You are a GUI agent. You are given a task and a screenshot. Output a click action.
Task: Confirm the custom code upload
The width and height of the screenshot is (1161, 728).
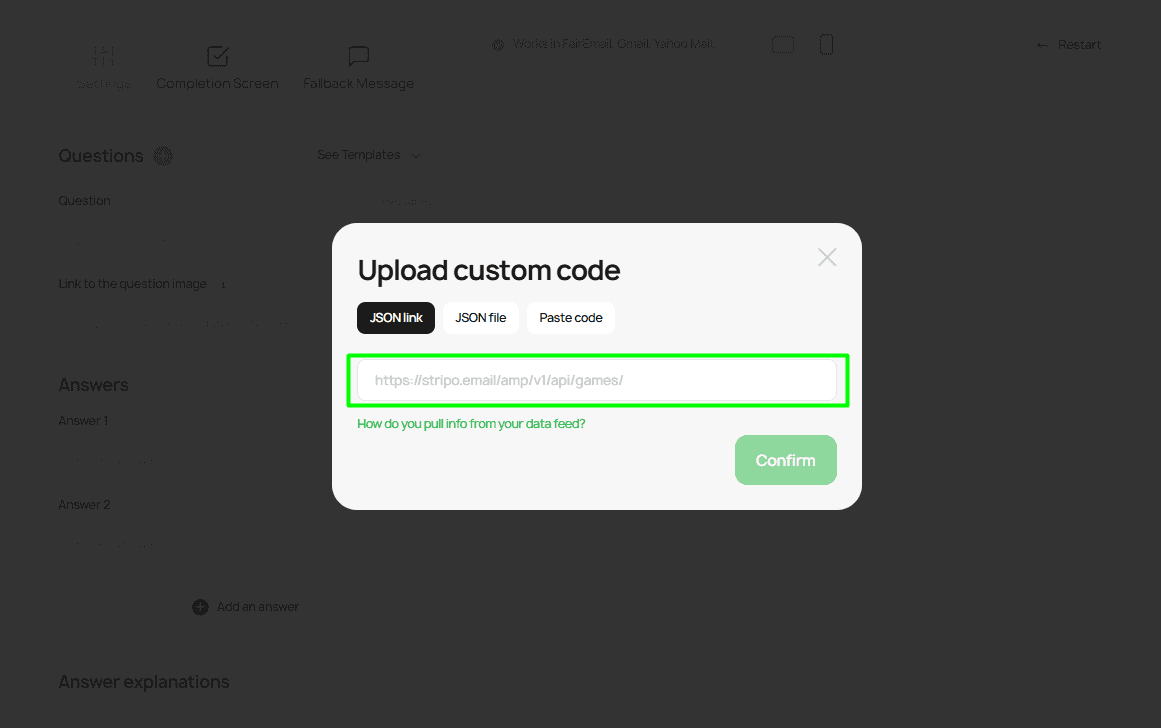[785, 459]
